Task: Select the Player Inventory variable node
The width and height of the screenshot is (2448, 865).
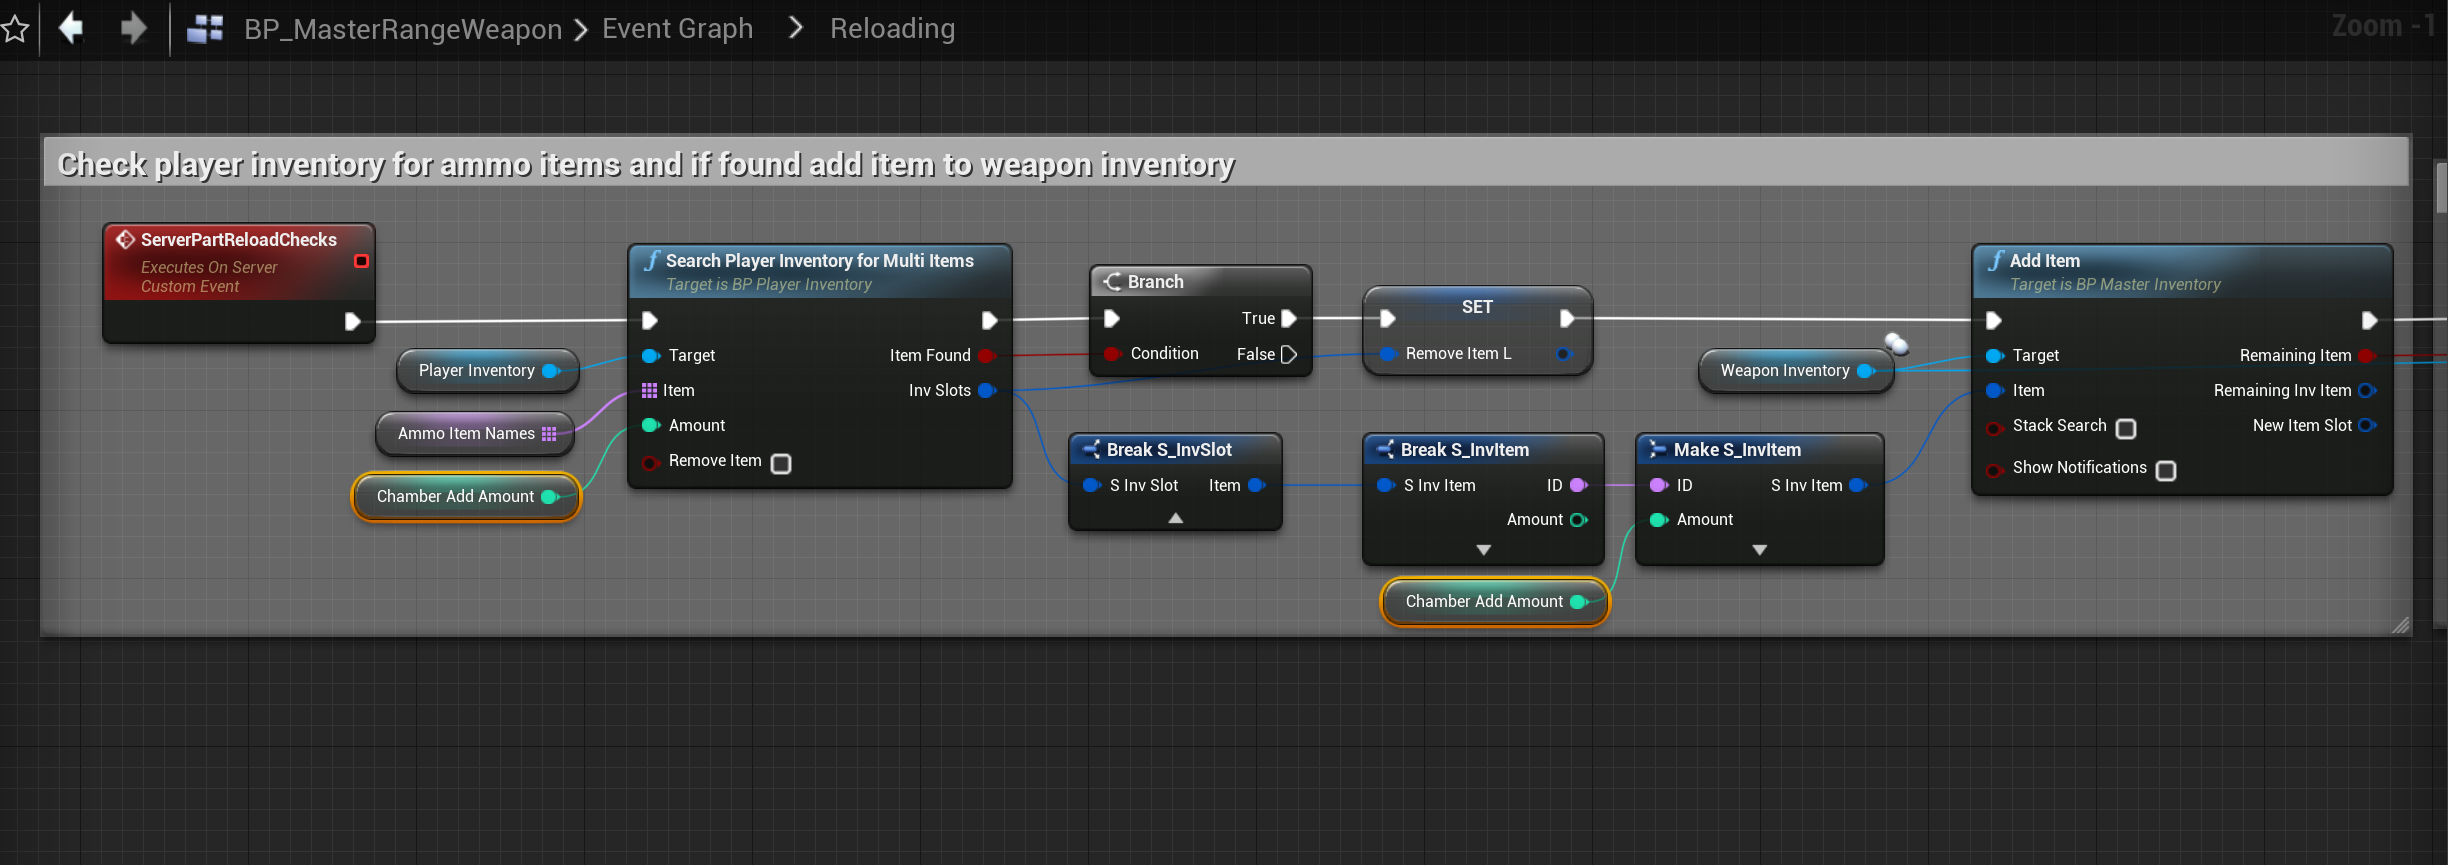Action: click(x=477, y=370)
